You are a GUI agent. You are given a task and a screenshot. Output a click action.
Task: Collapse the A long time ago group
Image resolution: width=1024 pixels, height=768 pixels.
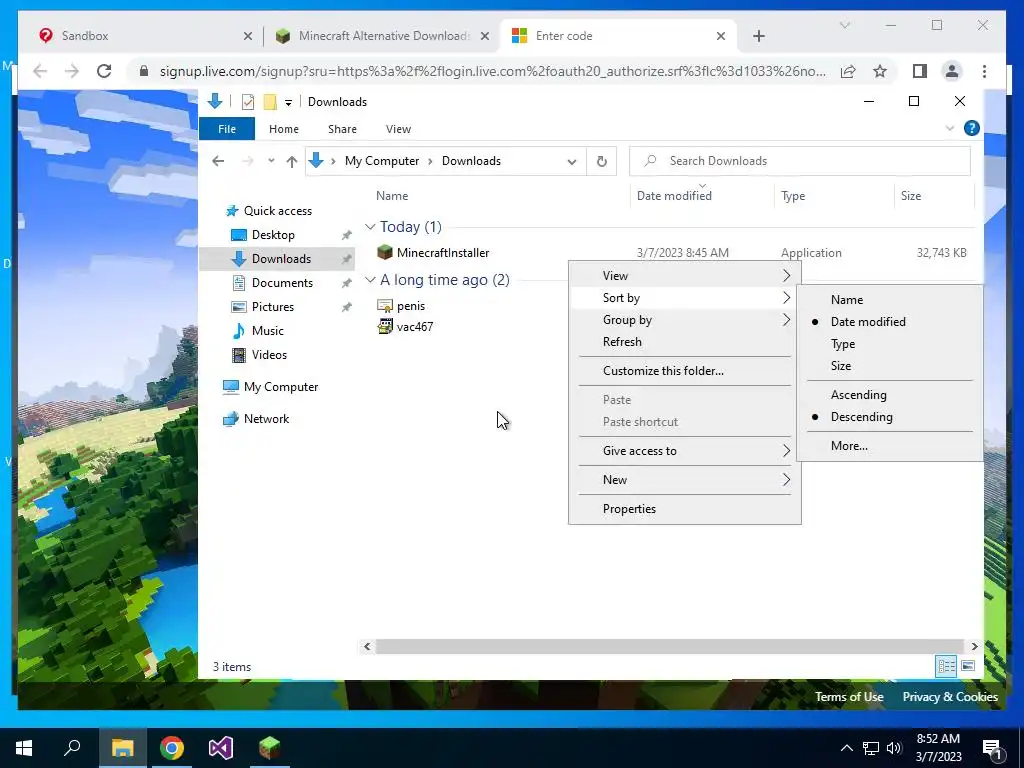(370, 280)
